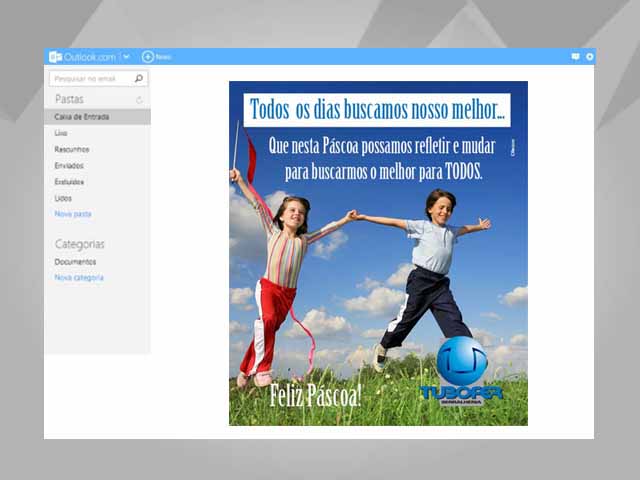Open the Caixa de Entrada folder

click(97, 117)
